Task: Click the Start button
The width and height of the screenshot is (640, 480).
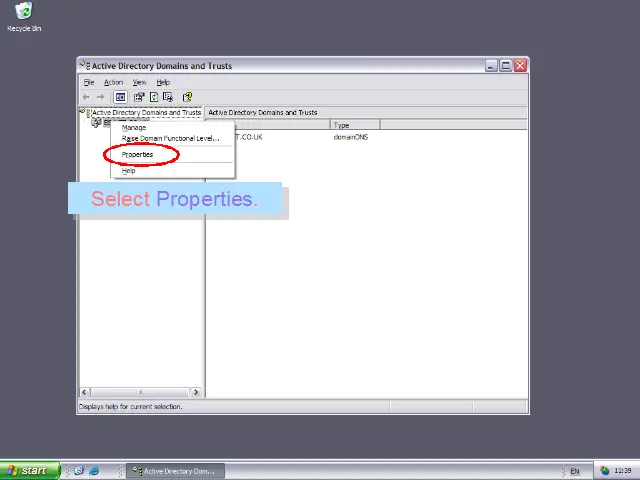Action: pos(29,471)
